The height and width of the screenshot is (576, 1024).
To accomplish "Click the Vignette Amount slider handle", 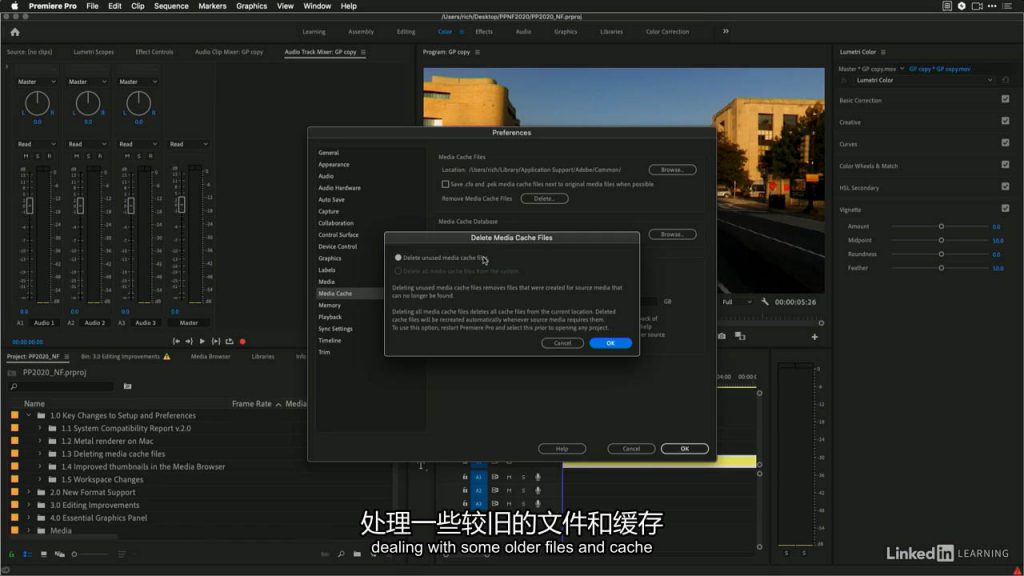I will tap(941, 227).
